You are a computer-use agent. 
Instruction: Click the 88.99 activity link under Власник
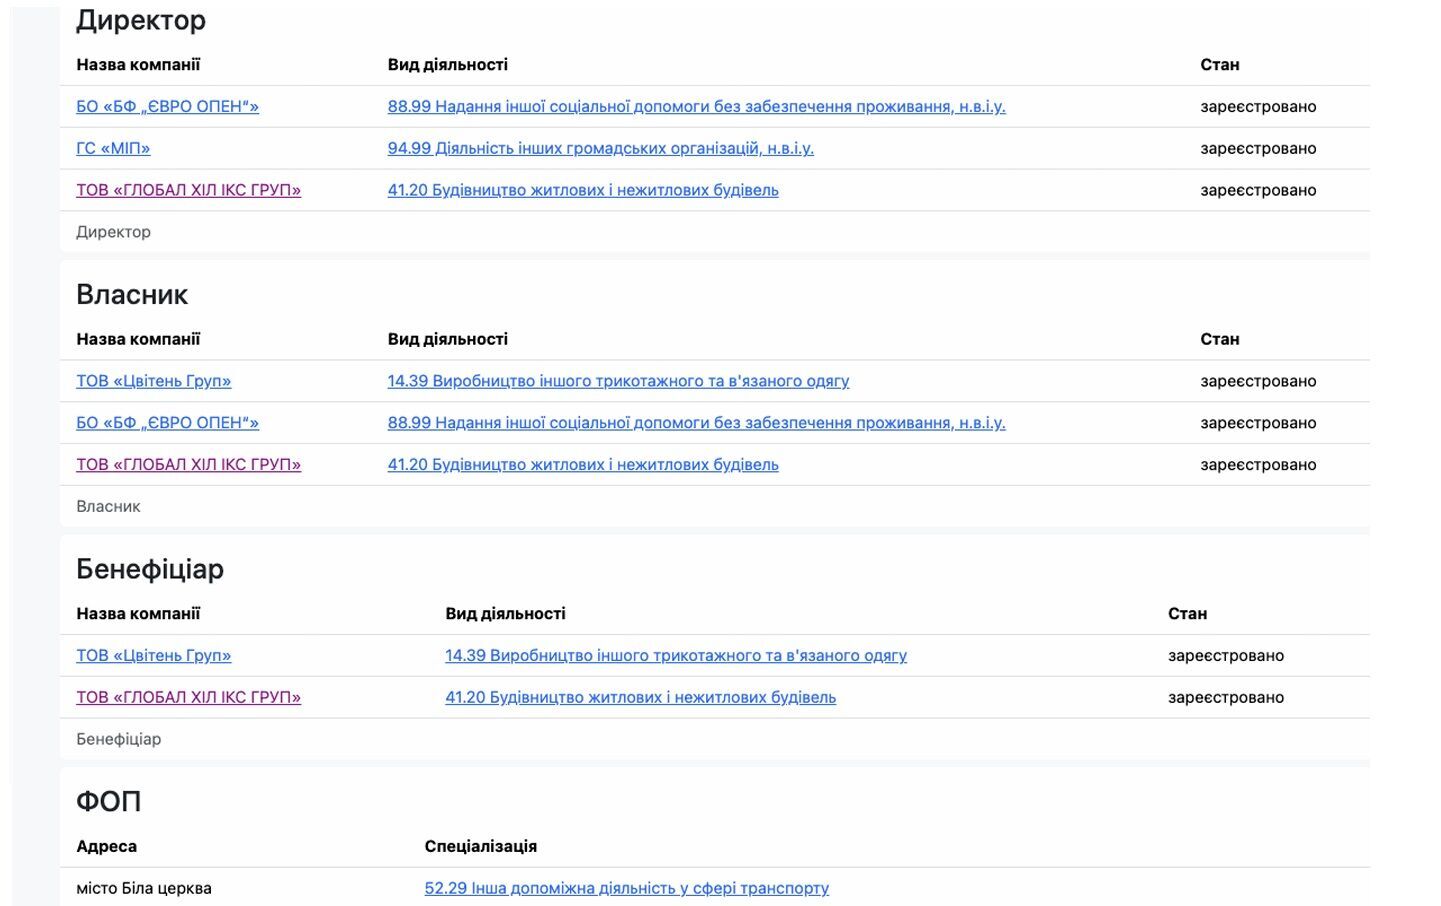click(696, 423)
